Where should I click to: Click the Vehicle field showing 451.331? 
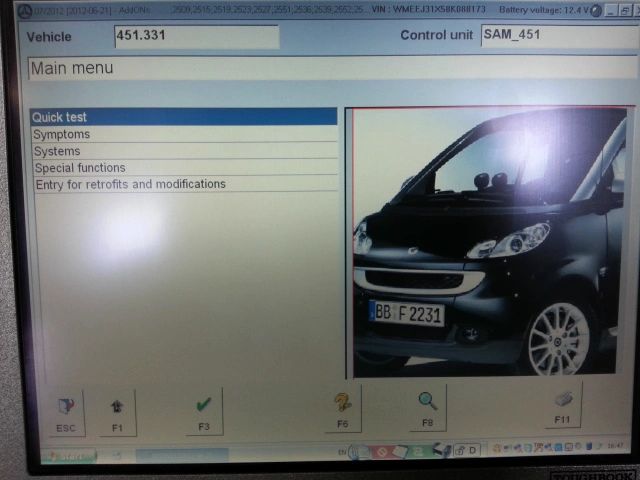[x=197, y=37]
